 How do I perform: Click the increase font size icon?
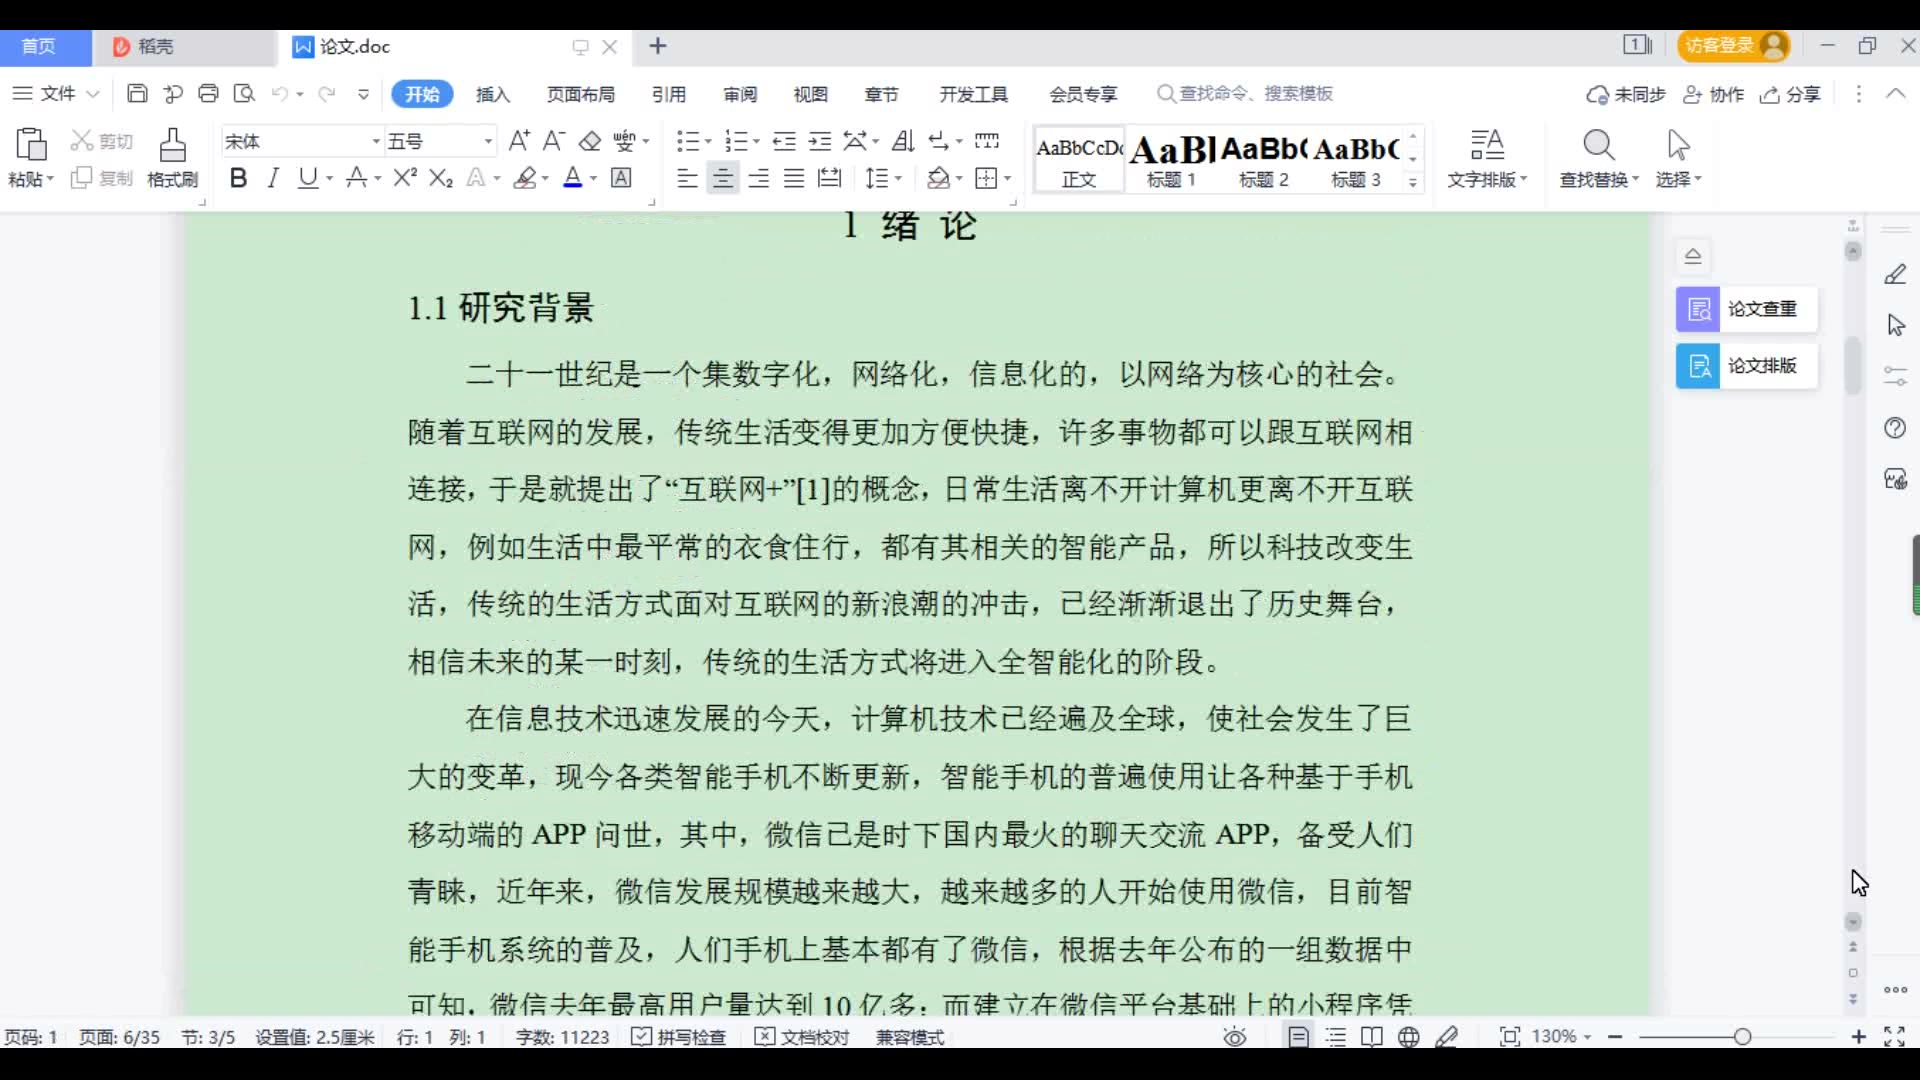[518, 141]
